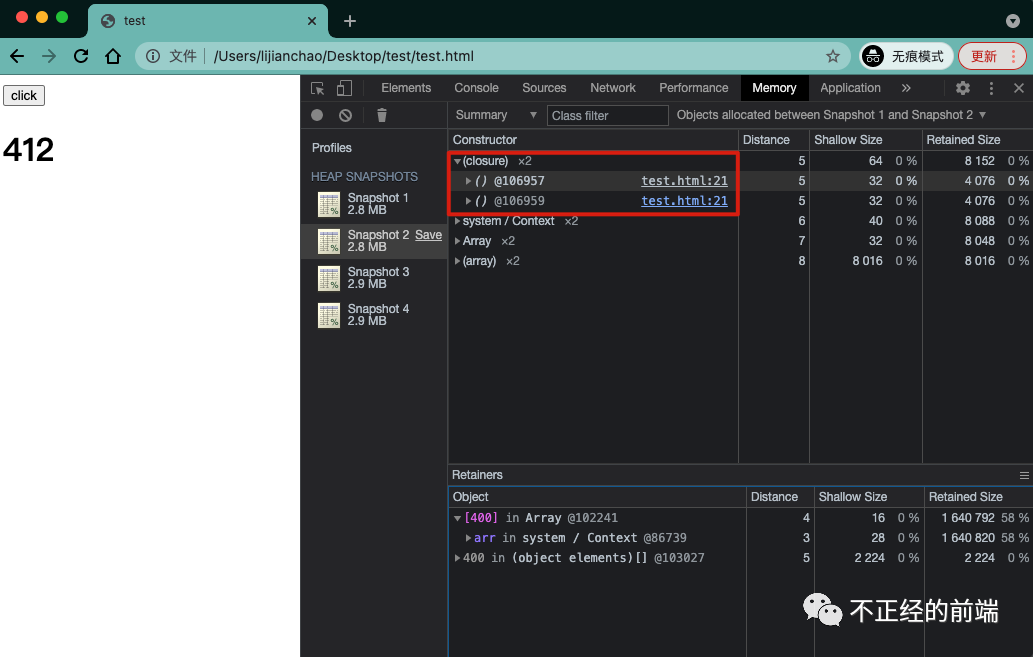Switch to the Console tab

point(476,88)
